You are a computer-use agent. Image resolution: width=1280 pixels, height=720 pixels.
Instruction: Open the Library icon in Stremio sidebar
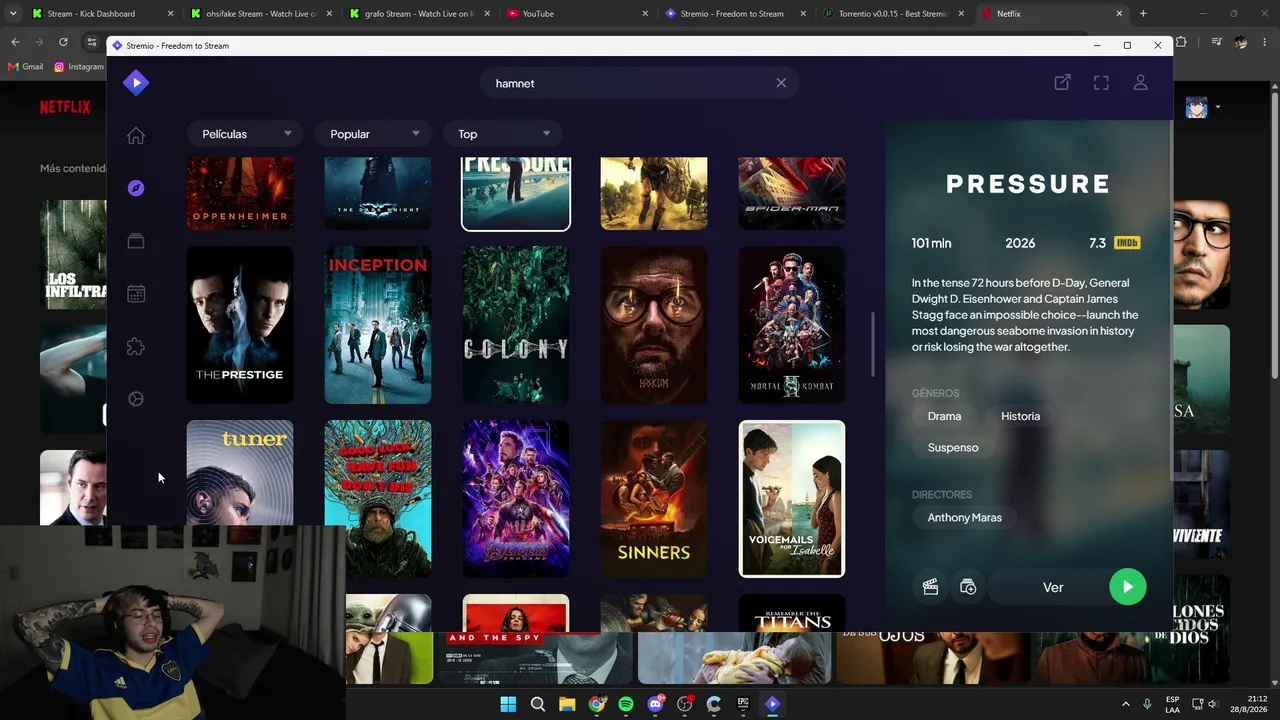[136, 241]
